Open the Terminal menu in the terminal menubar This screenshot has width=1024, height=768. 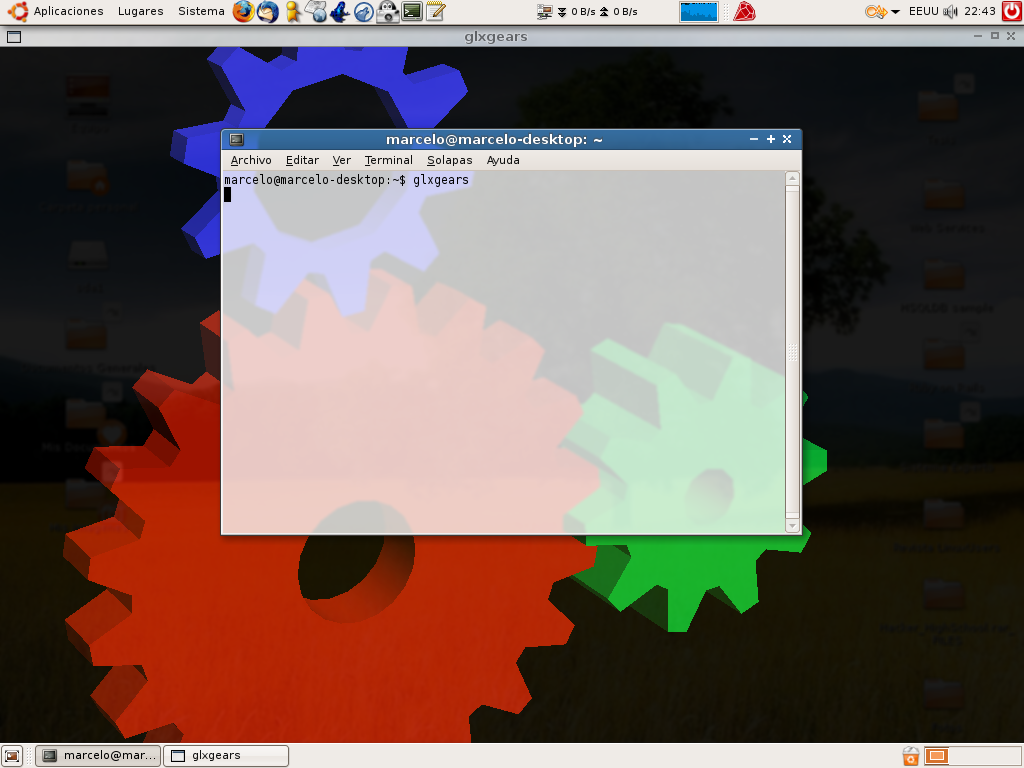[x=389, y=160]
